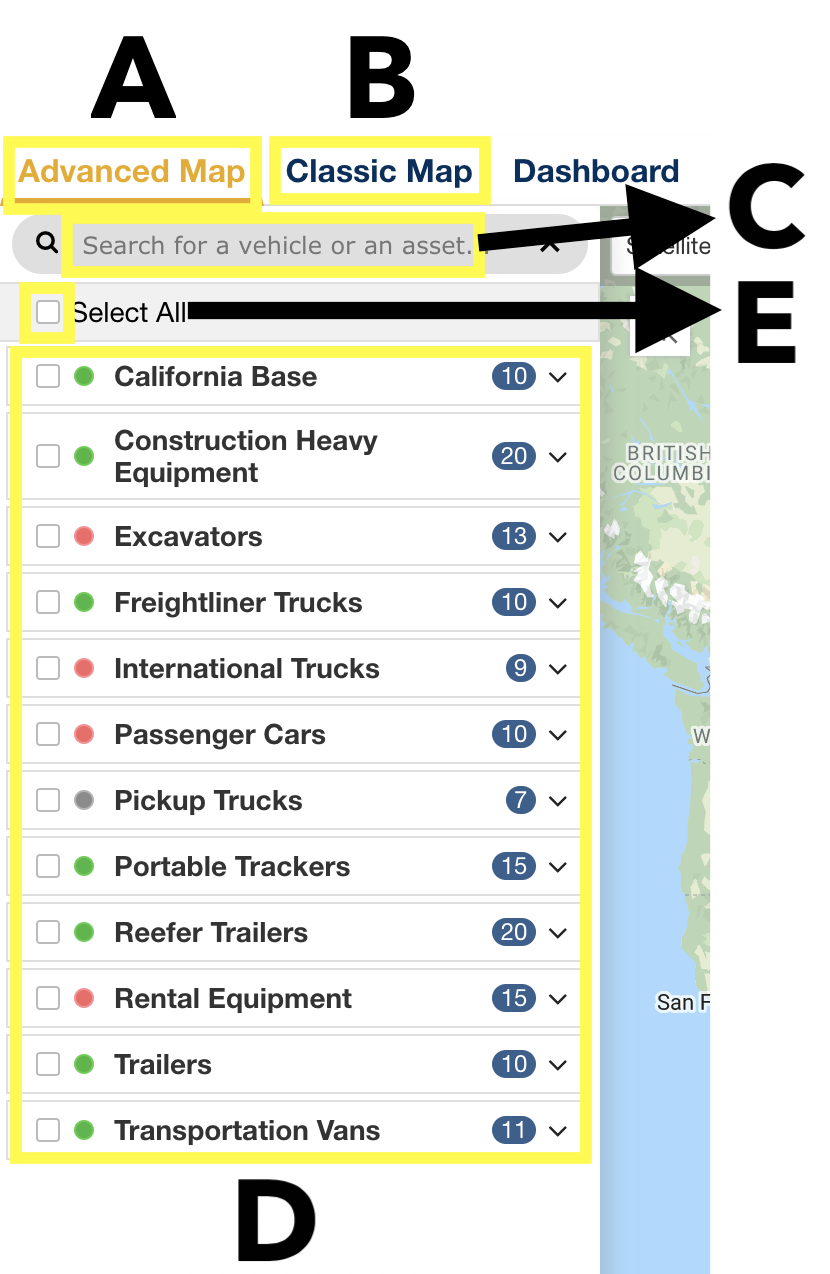Open the Portable Trackers group name
Screen dimensions: 830x1274
point(232,866)
